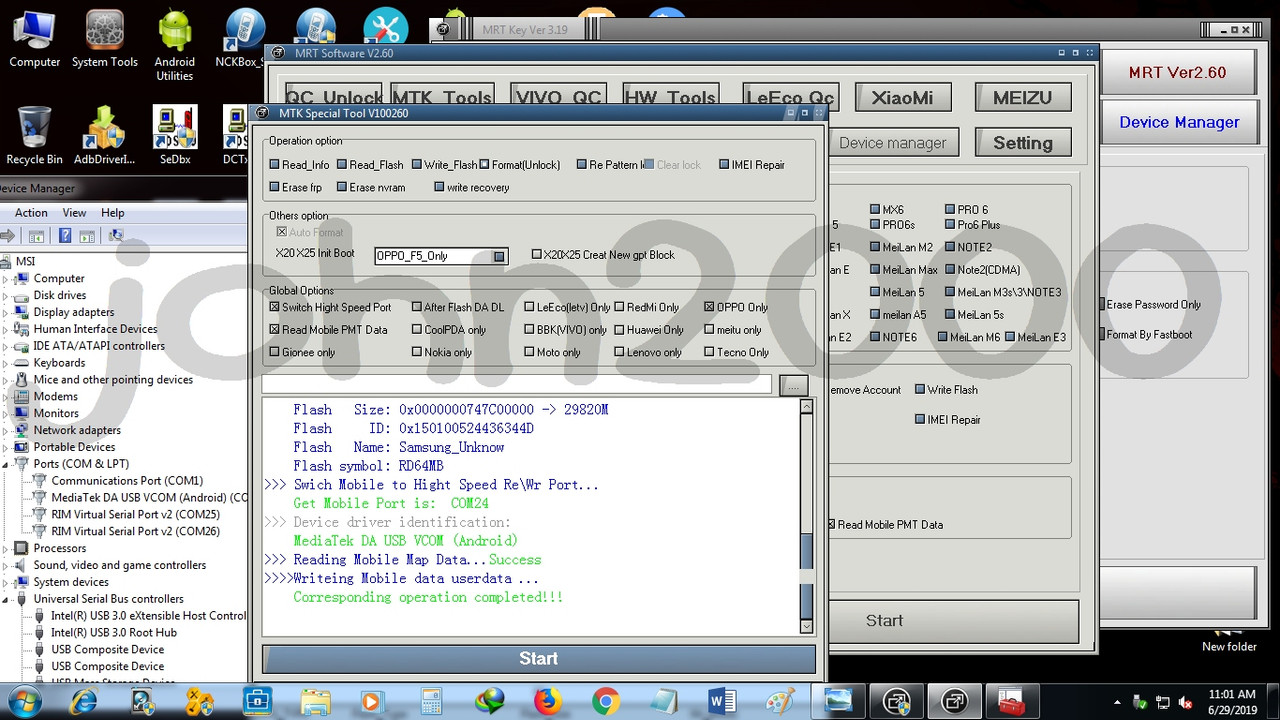Open the OPPO_F5_Only init boot dropdown
The image size is (1280, 720).
click(499, 256)
